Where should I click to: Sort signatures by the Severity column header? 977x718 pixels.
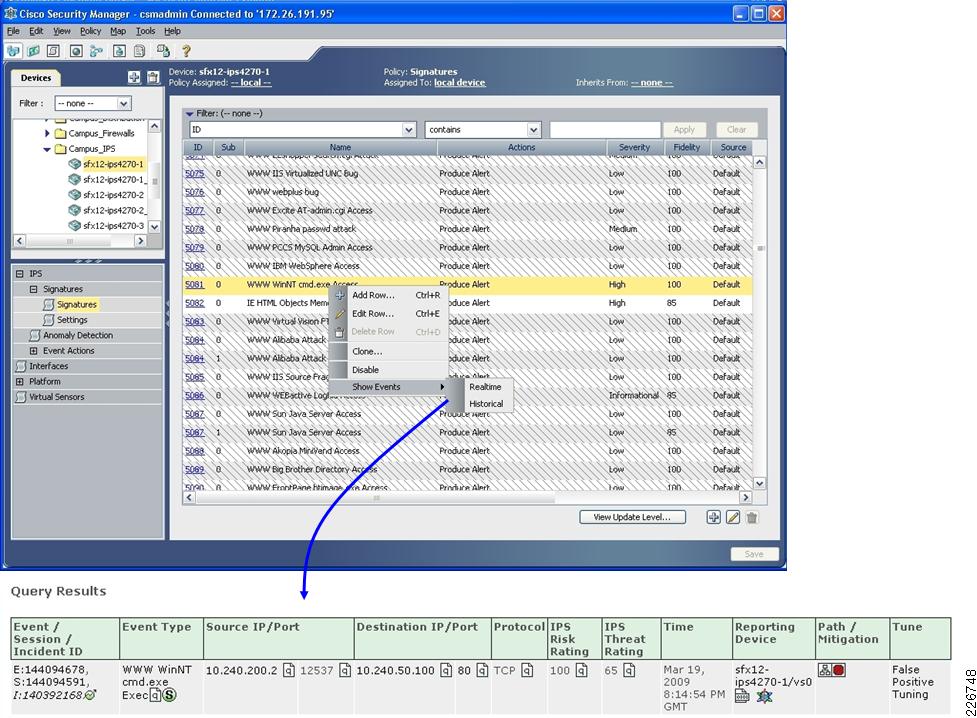pos(634,148)
